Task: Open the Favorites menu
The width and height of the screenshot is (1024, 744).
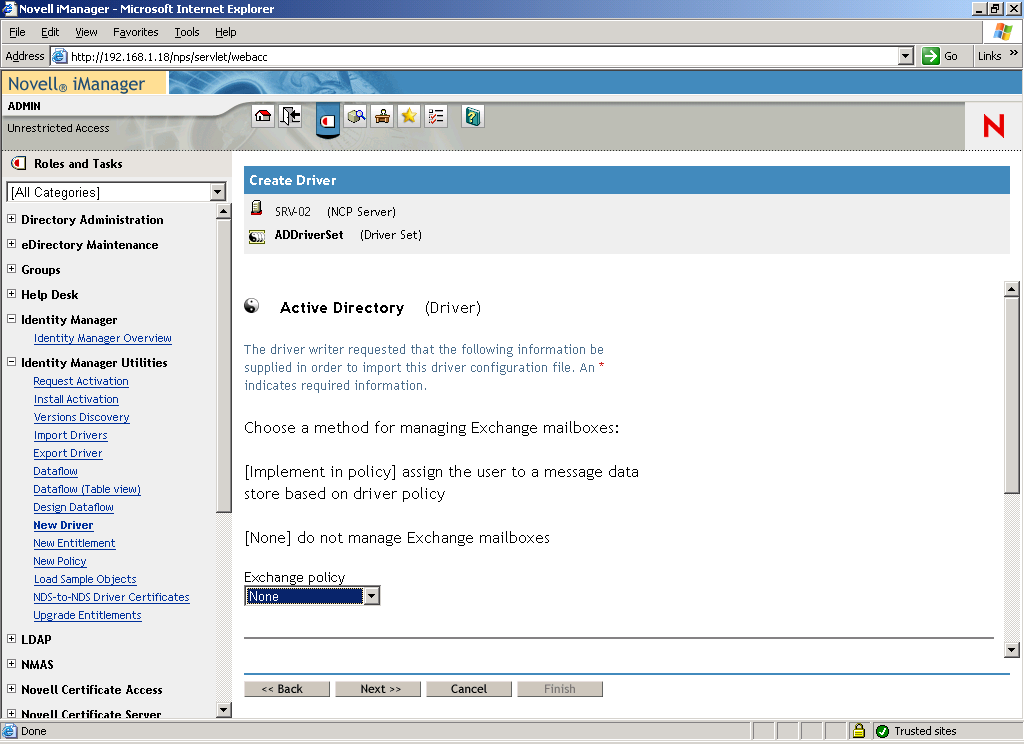Action: 135,31
